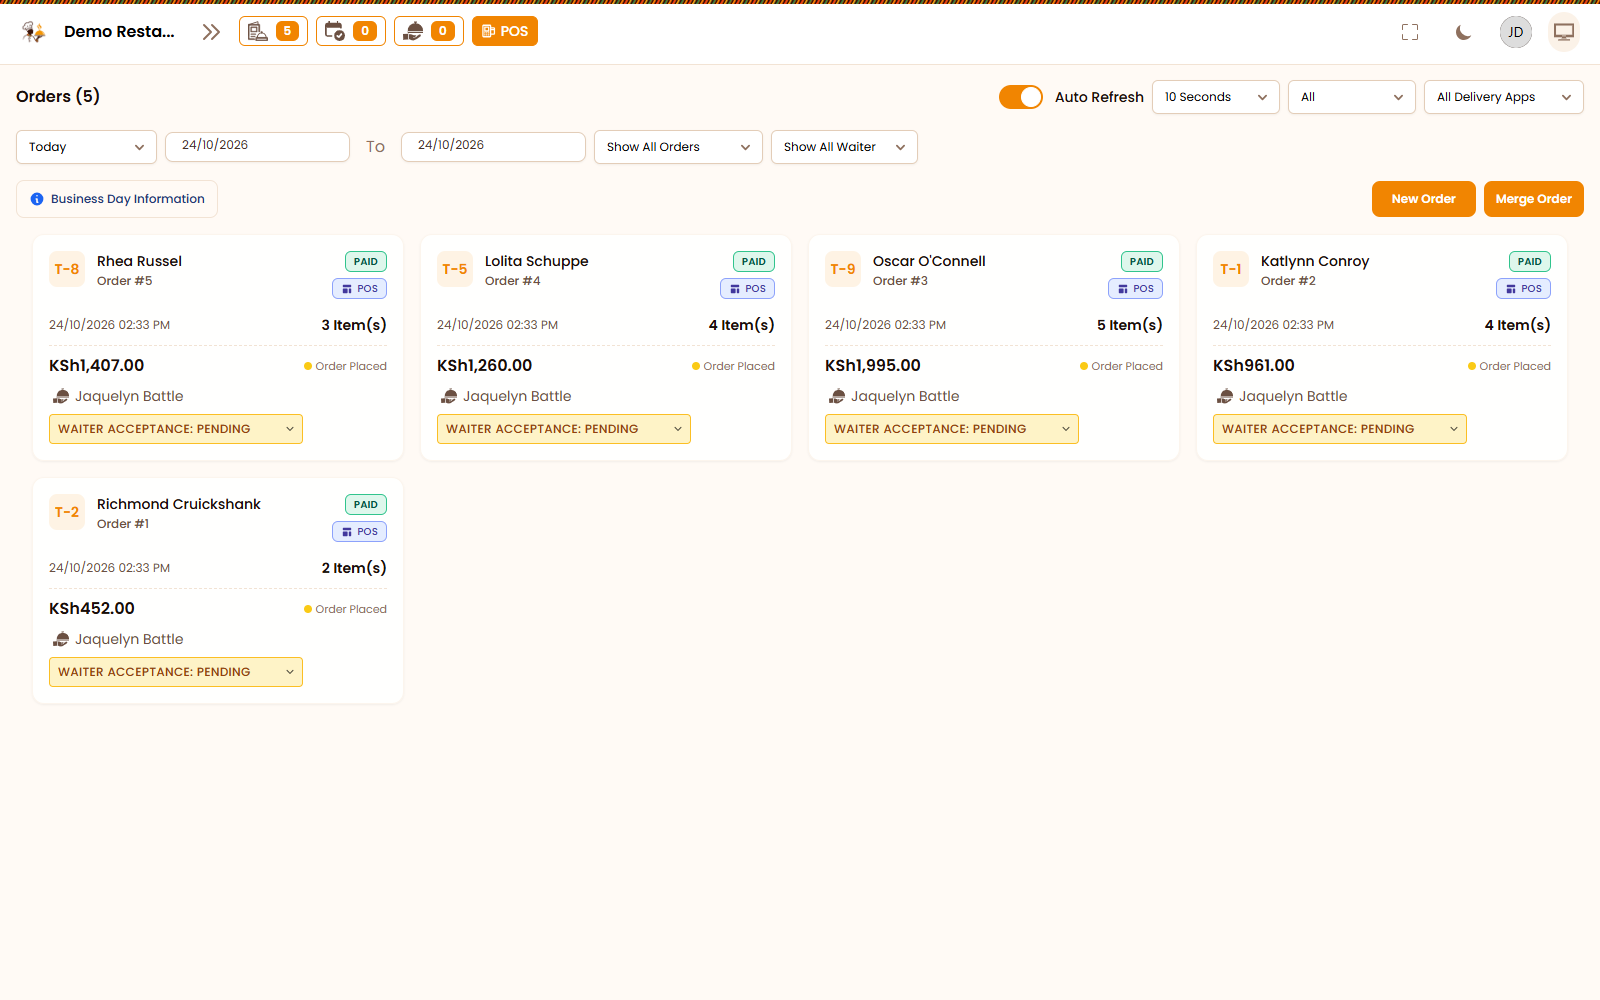The height and width of the screenshot is (1000, 1600).
Task: Click KSh1,995.00 total on Order #3
Action: pos(873,366)
